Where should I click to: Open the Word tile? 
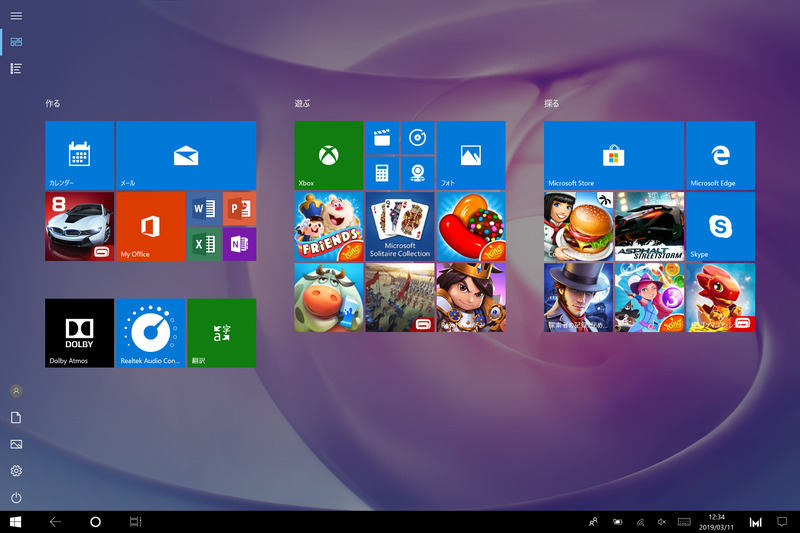tap(204, 209)
